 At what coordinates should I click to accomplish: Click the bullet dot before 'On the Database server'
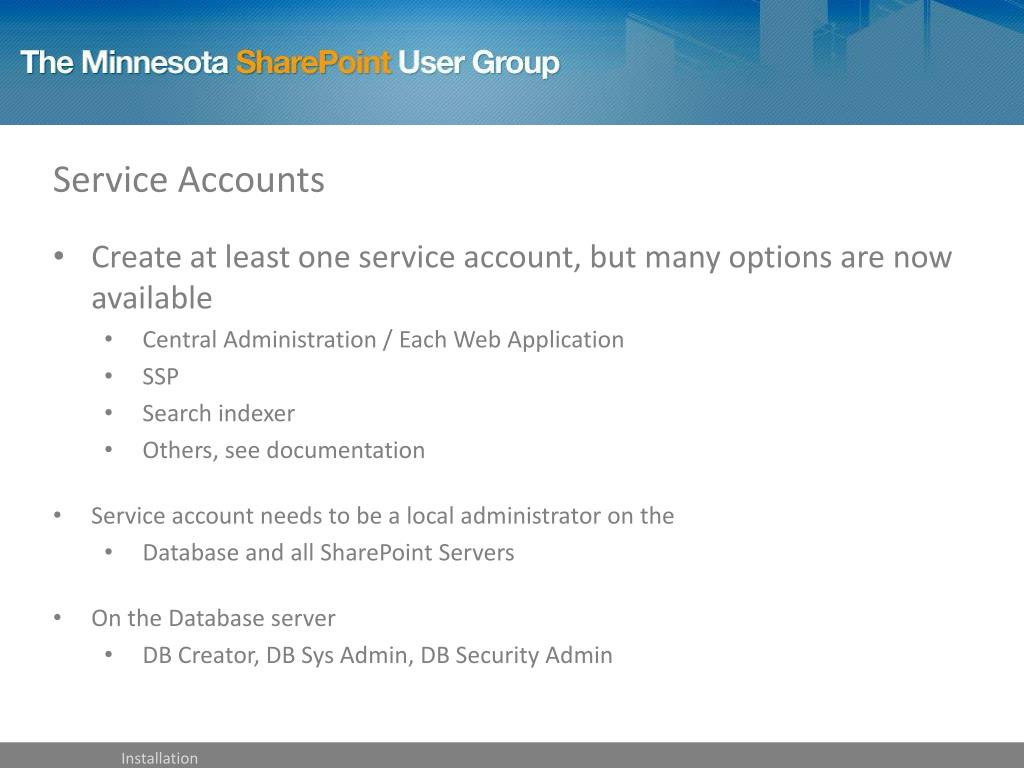pos(57,618)
